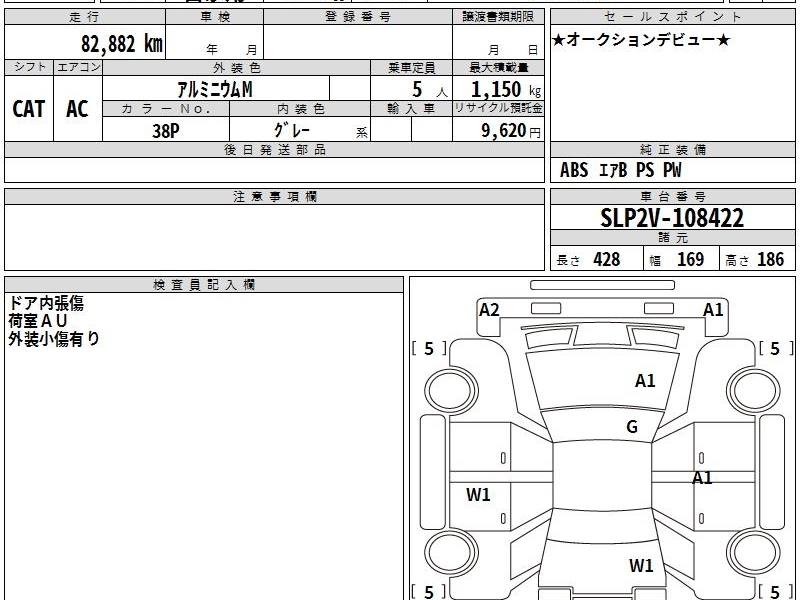Click the A2 damage mark on the diagram
The width and height of the screenshot is (800, 600).
pos(489,310)
